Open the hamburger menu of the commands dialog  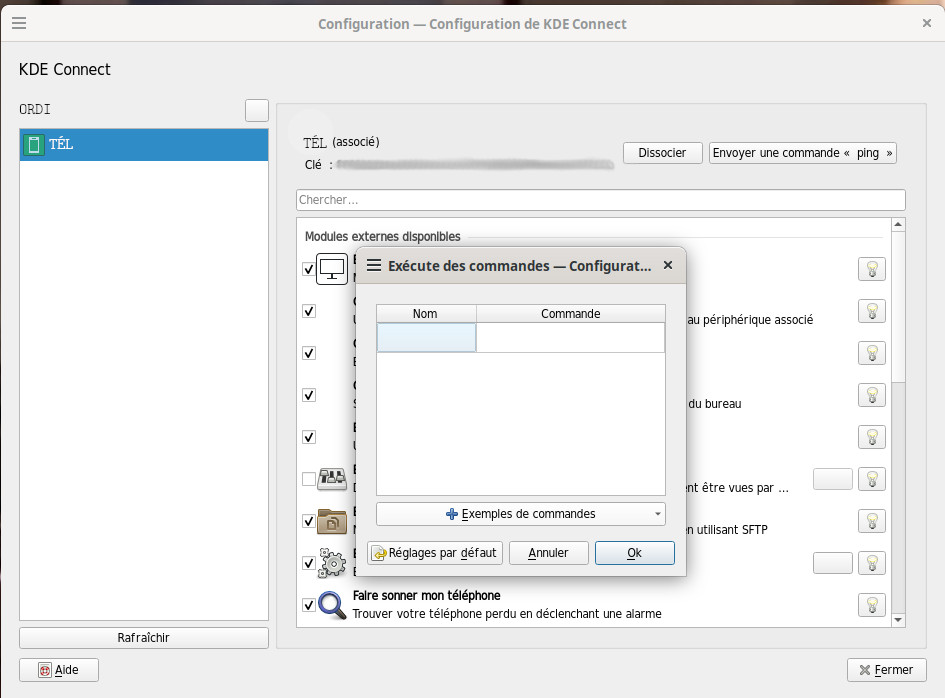pos(374,266)
